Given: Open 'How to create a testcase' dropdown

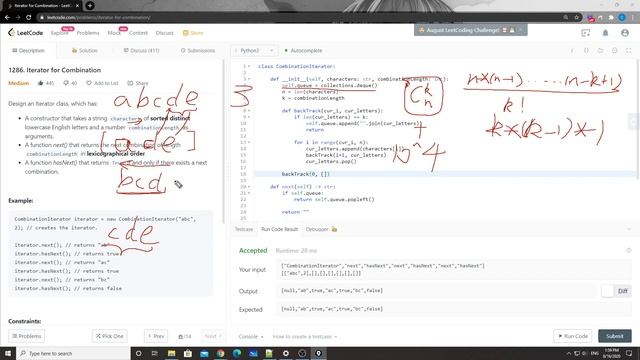Looking at the screenshot, I should [x=305, y=337].
